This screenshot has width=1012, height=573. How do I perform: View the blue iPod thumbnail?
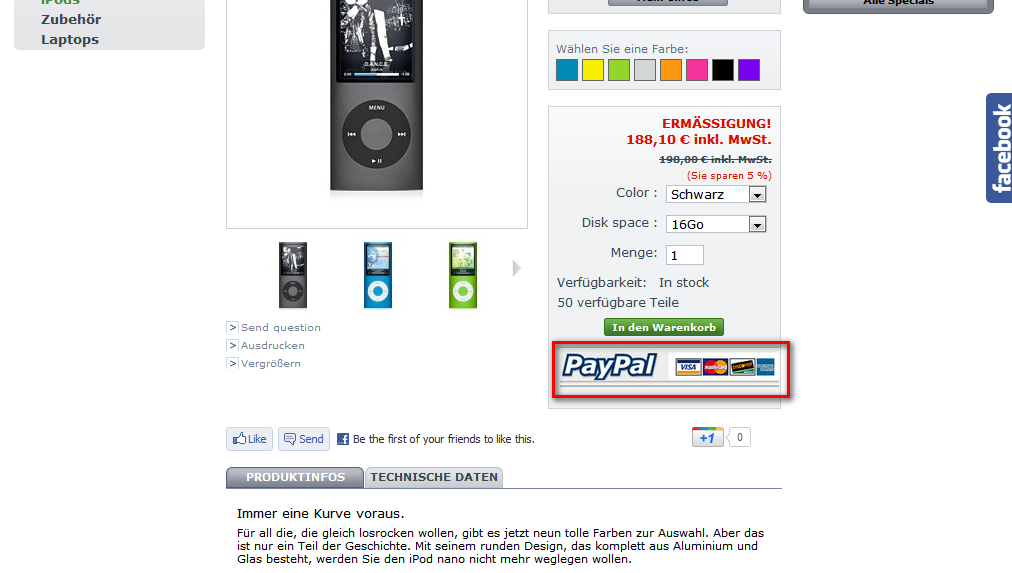point(378,275)
